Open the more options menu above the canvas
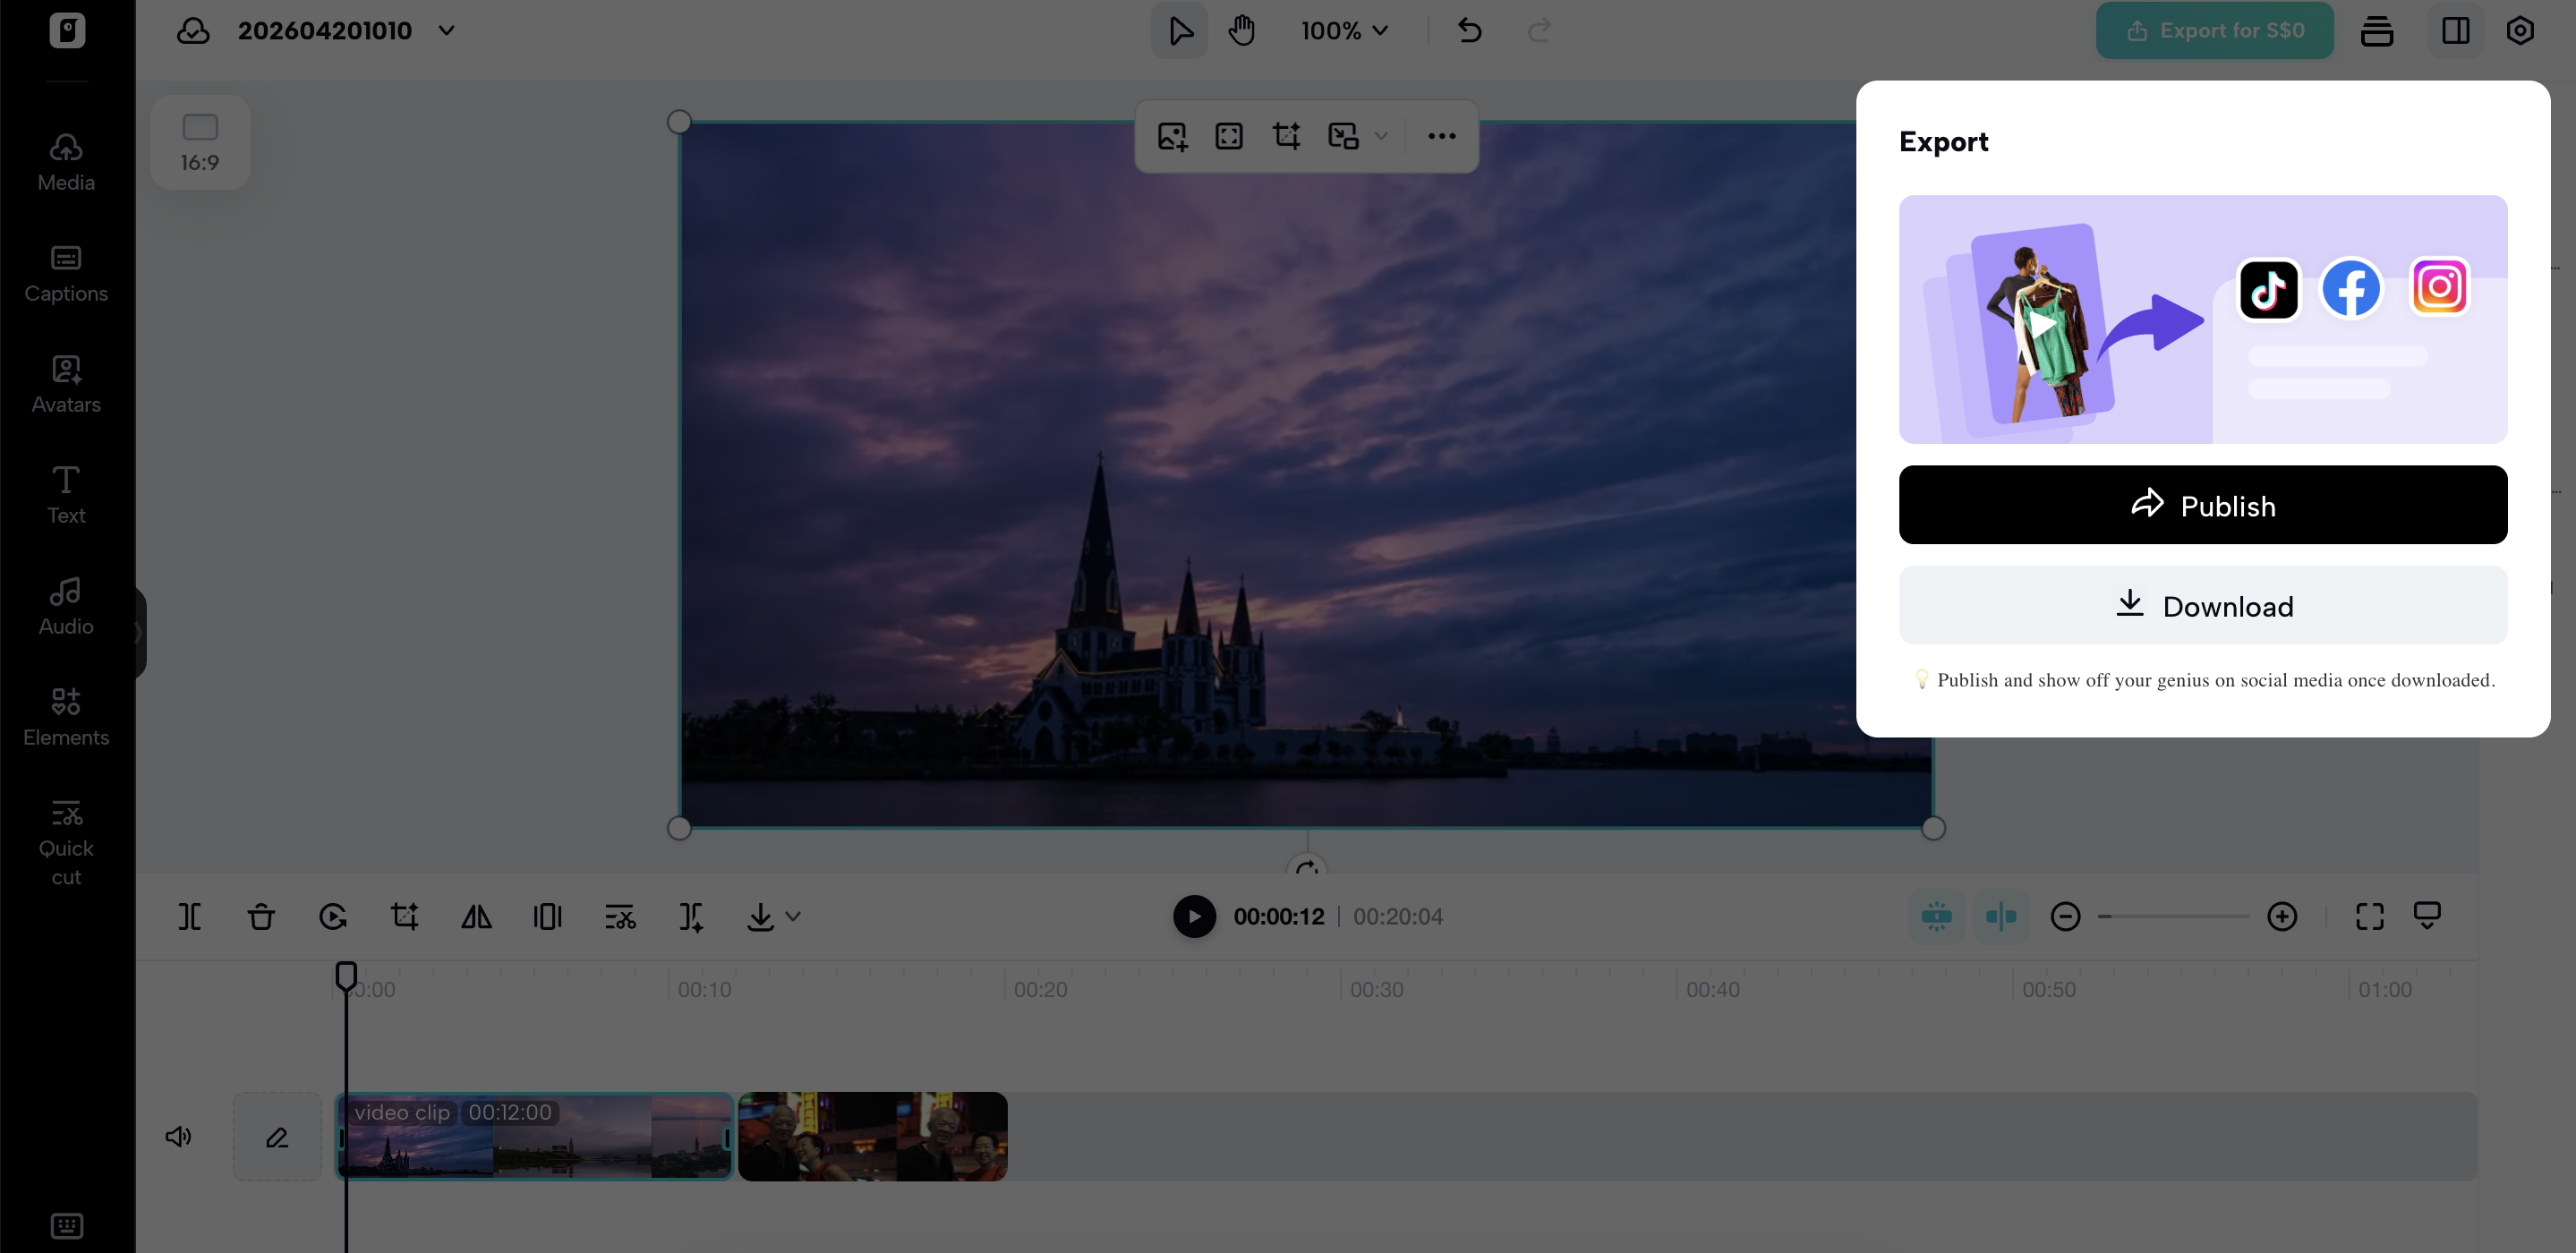This screenshot has width=2576, height=1253. 1442,135
